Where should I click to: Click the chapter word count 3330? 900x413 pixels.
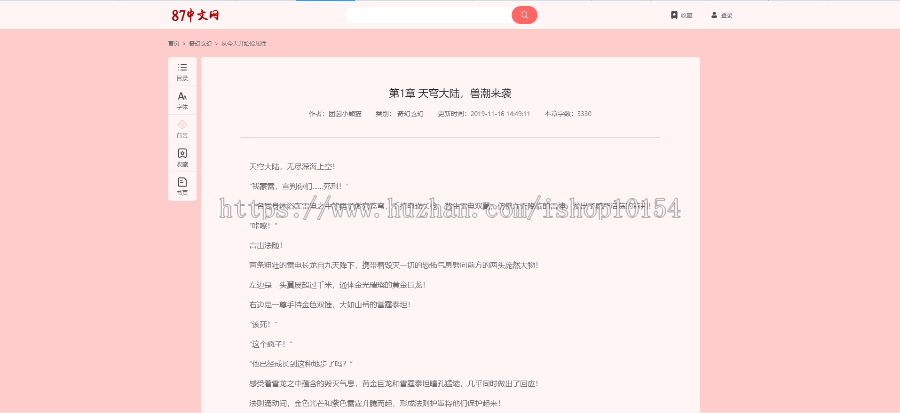click(x=584, y=114)
